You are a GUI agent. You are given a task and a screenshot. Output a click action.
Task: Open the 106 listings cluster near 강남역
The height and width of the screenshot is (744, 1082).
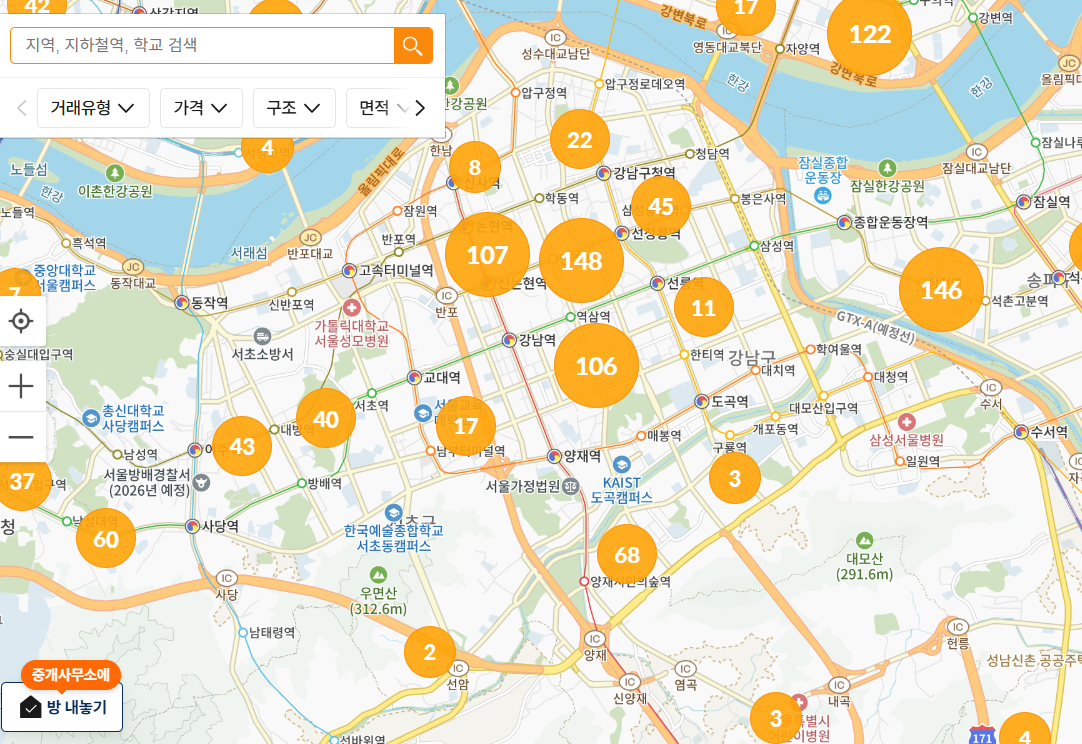tap(596, 365)
